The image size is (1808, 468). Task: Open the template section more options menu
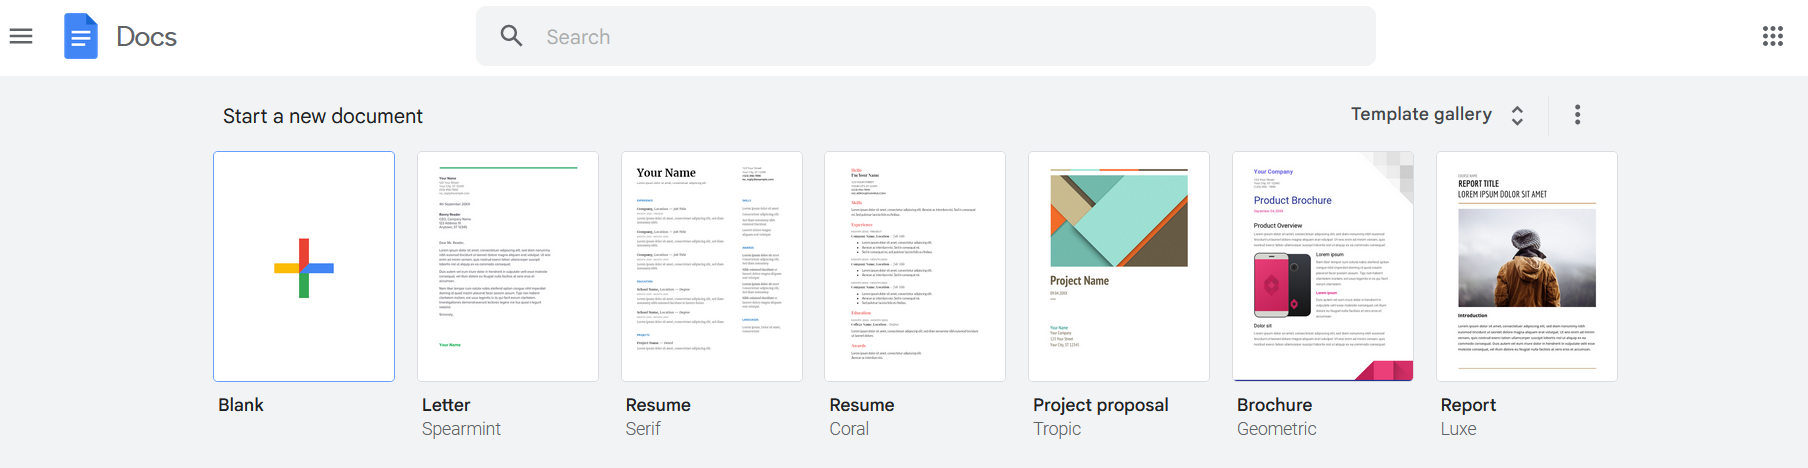pos(1577,115)
